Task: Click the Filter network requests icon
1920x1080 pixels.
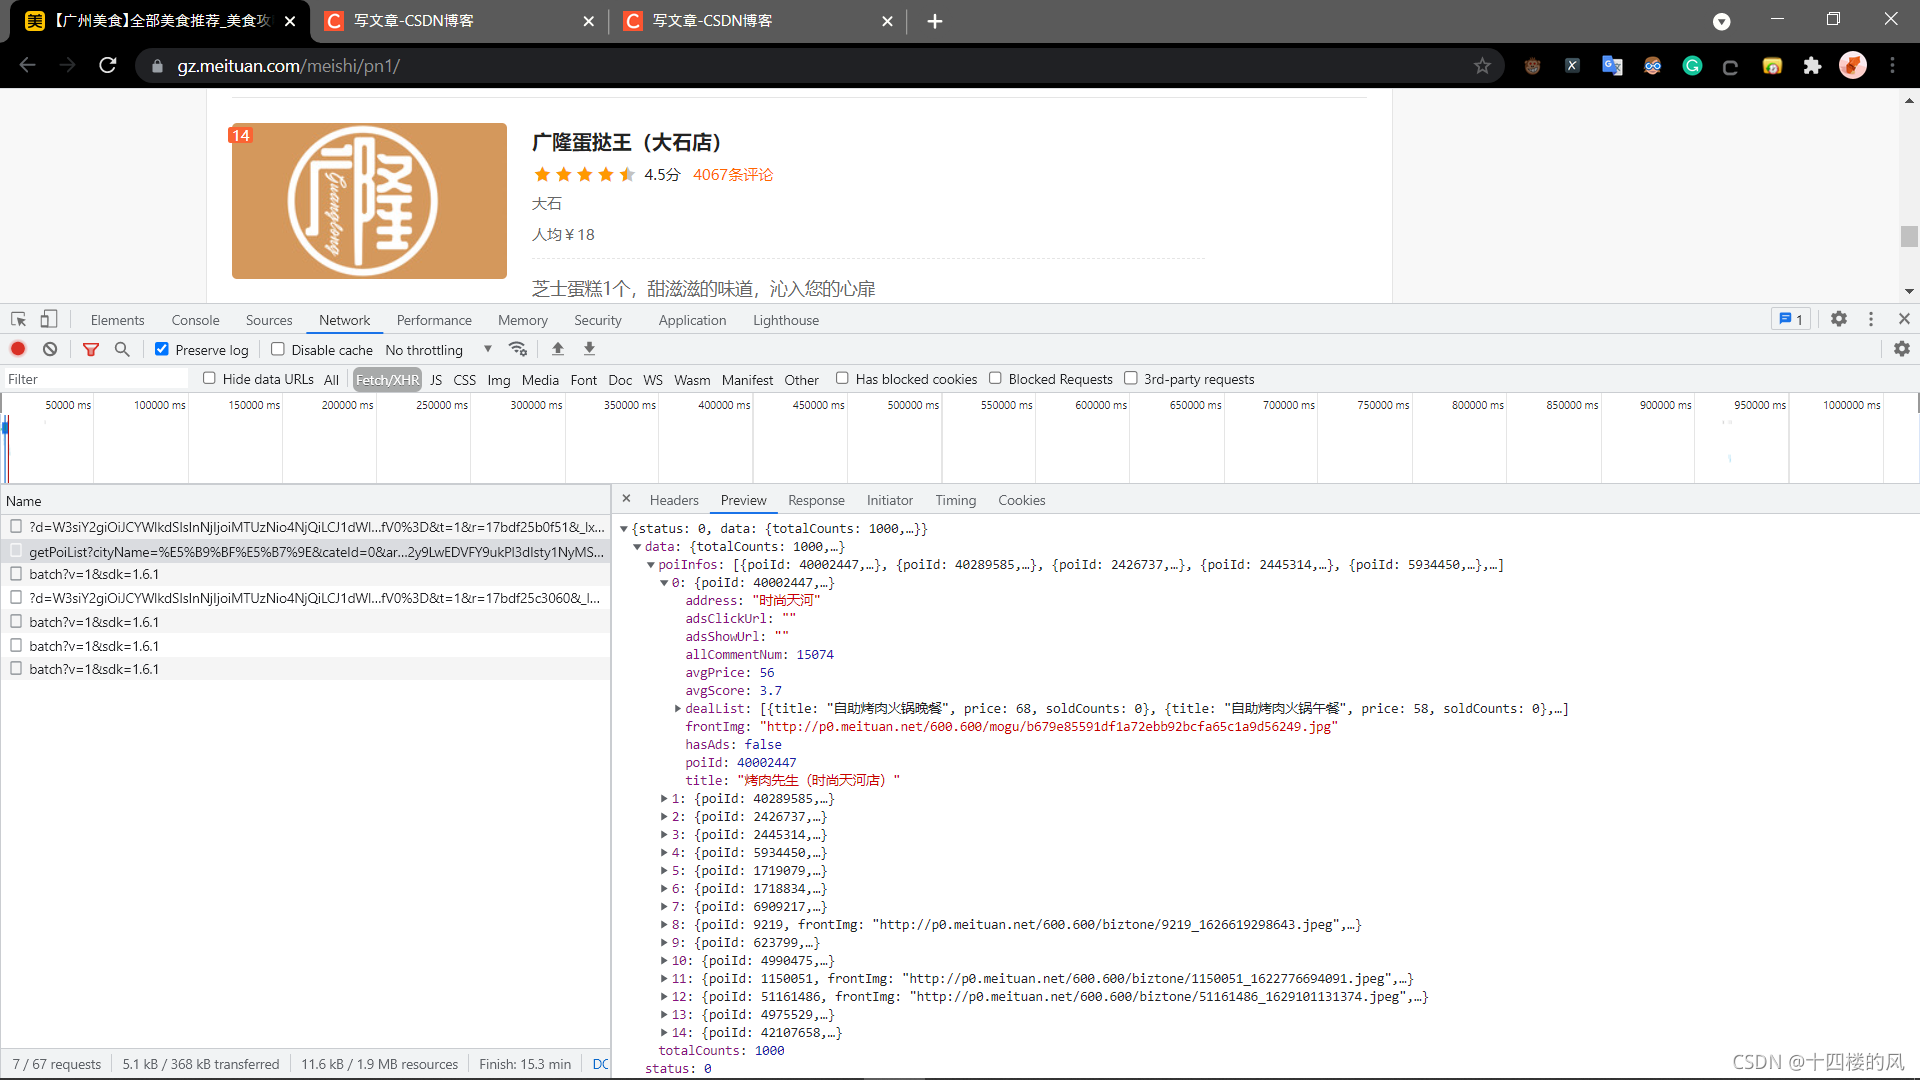Action: pos(90,348)
